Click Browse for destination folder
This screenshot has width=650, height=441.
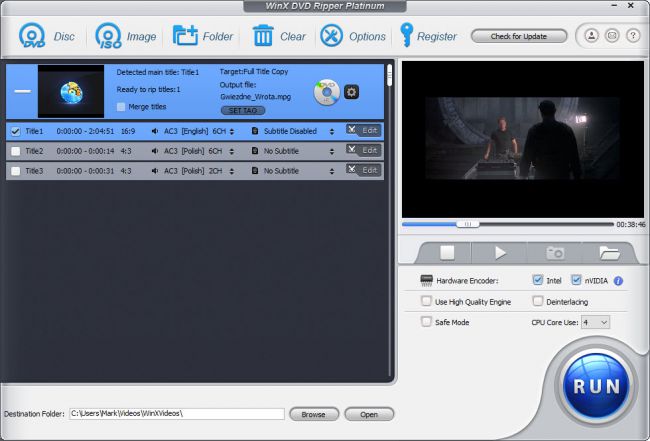coord(314,414)
